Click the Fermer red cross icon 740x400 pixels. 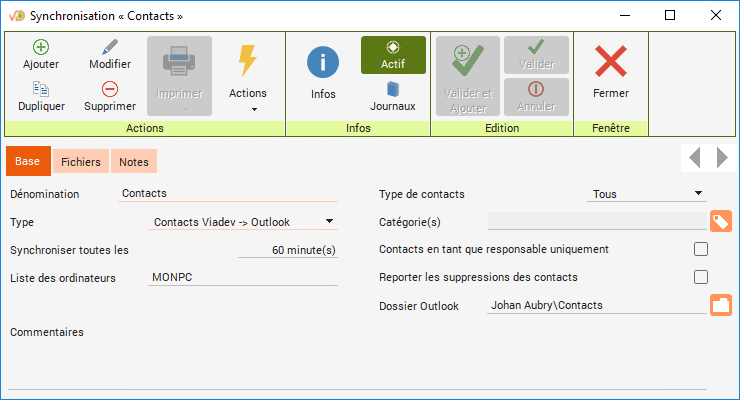[611, 63]
